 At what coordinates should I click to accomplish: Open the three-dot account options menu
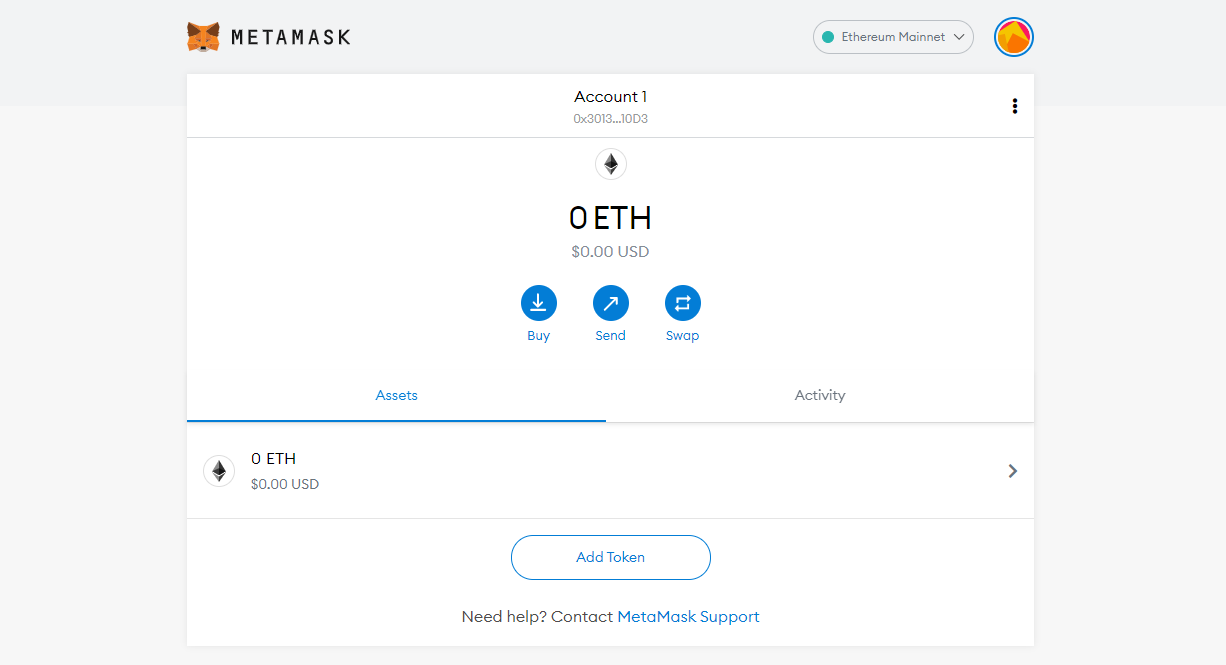pos(1015,106)
